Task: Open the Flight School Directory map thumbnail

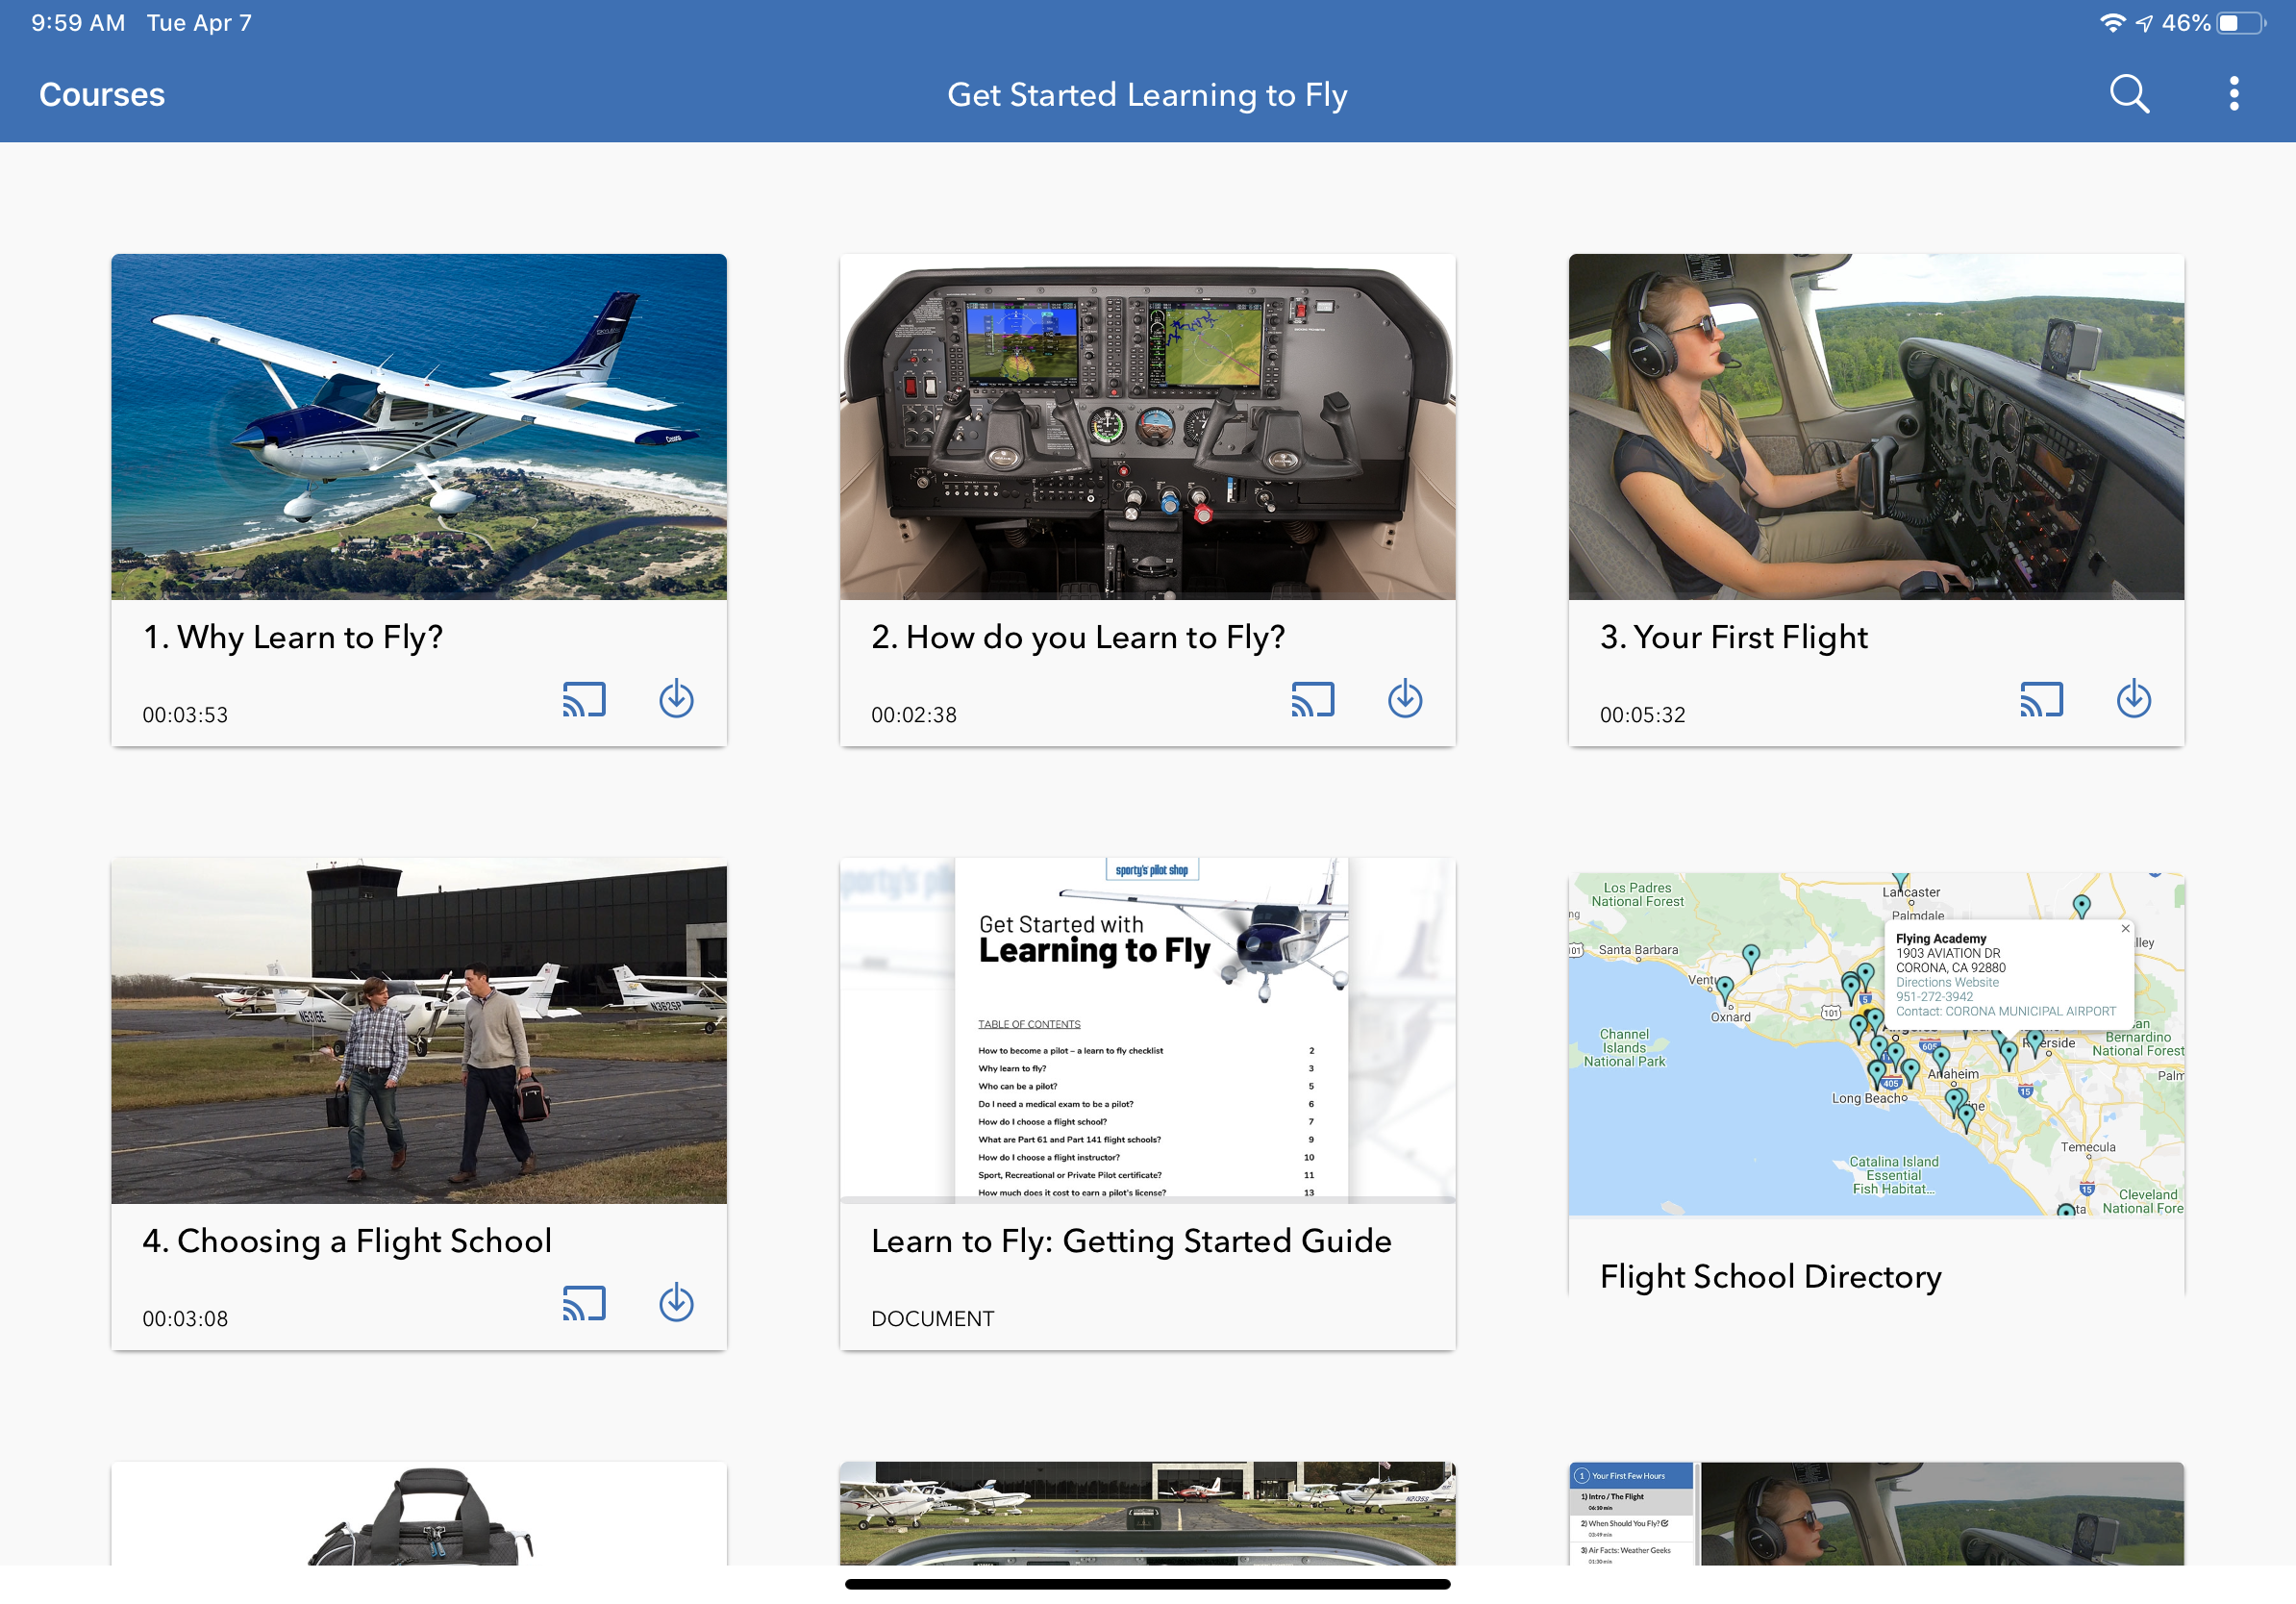Action: (1876, 1044)
